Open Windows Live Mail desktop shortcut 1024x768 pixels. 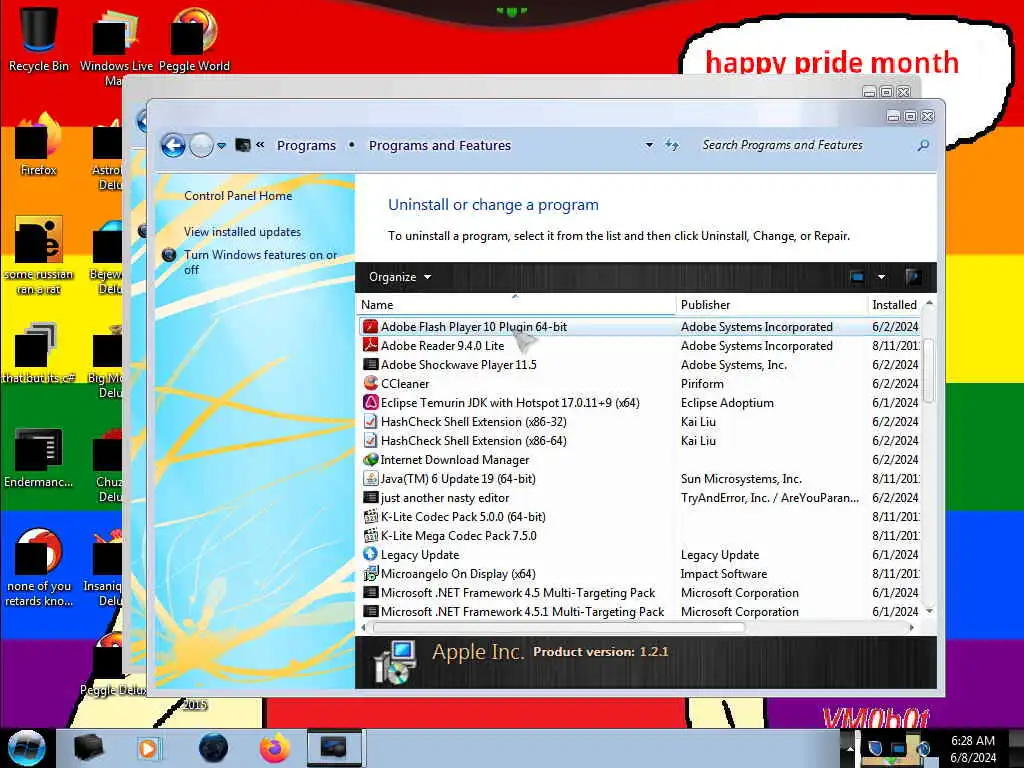[116, 46]
